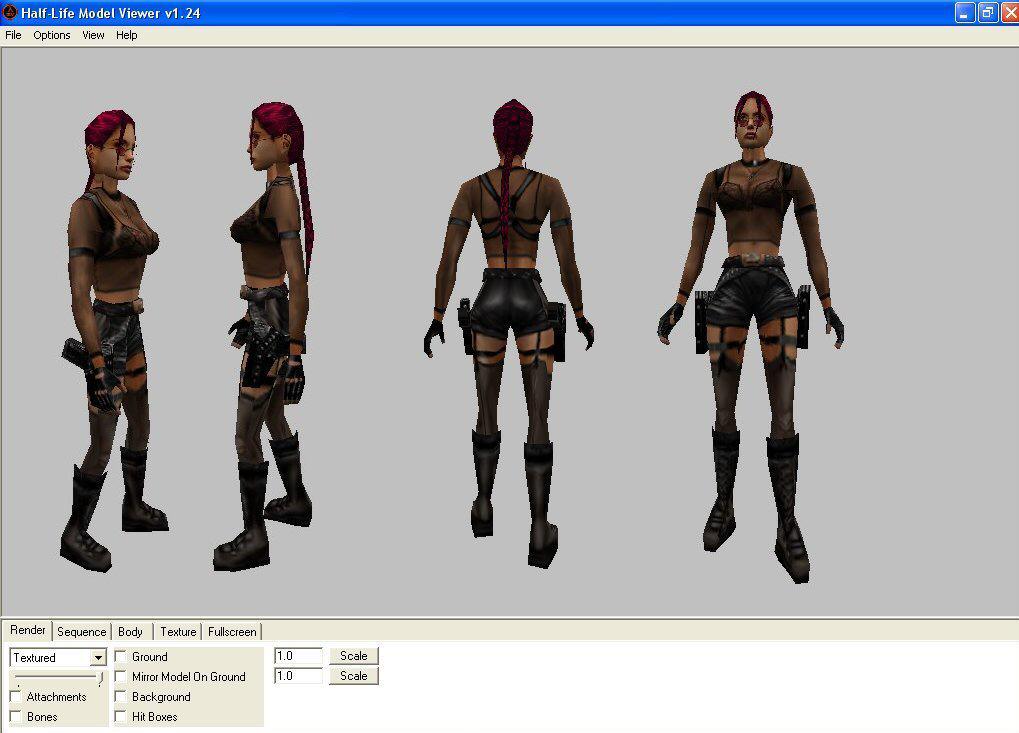The width and height of the screenshot is (1019, 733).
Task: Click the transparency slider under Textured
Action: [58, 677]
